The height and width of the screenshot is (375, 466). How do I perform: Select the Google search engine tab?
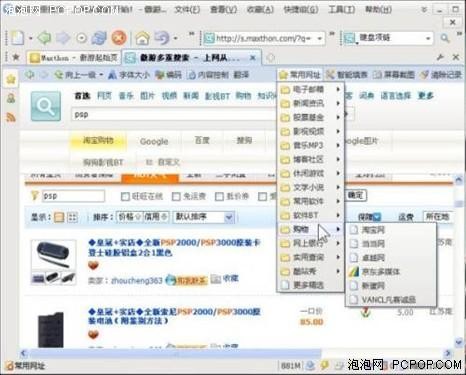[154, 141]
